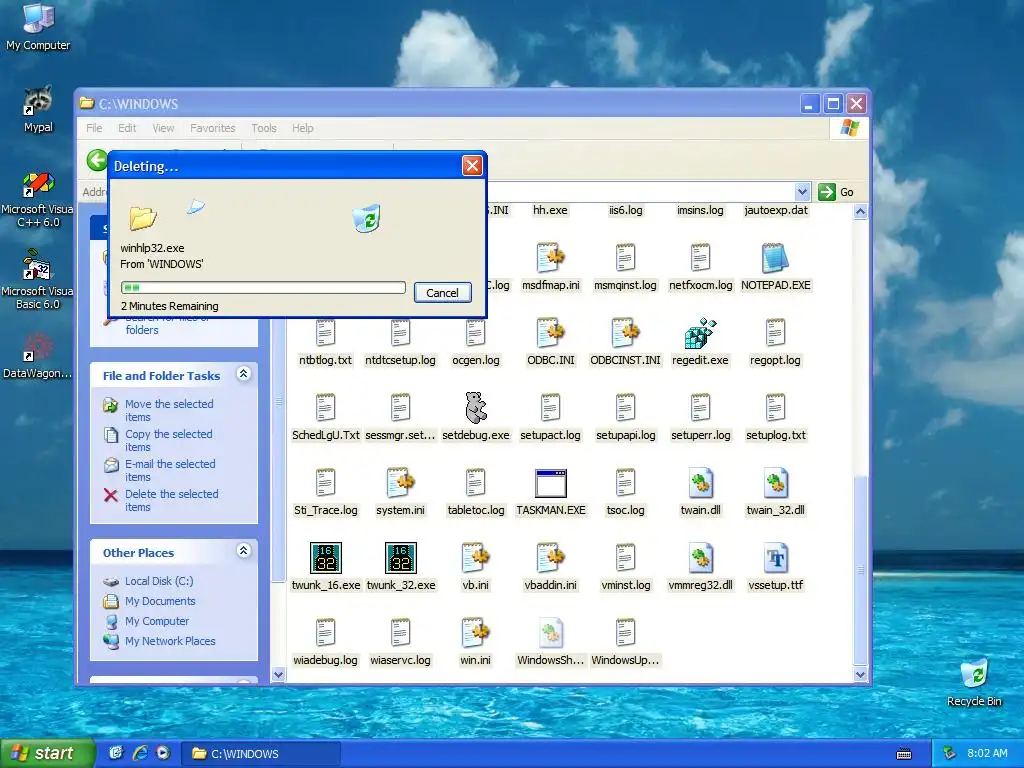Select the twunk_32.exe file icon

tap(400, 558)
